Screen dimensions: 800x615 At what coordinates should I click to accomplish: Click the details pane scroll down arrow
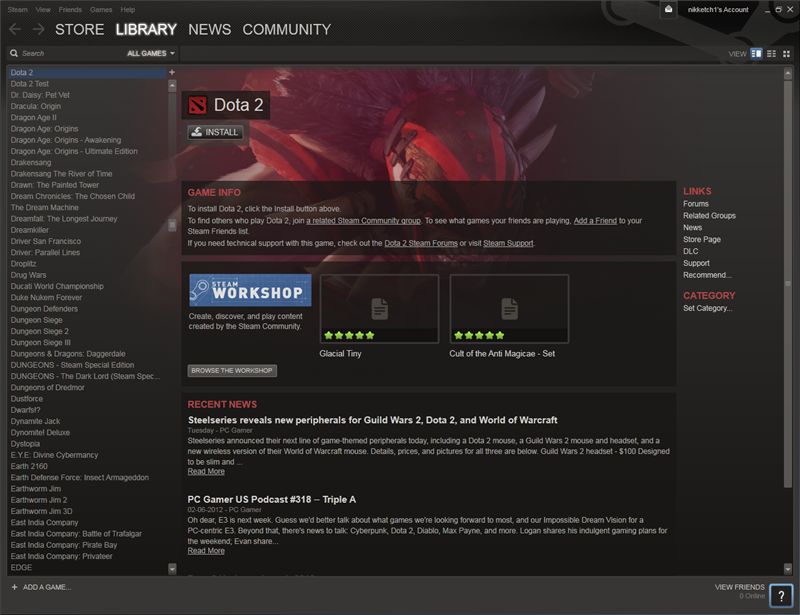coord(788,568)
